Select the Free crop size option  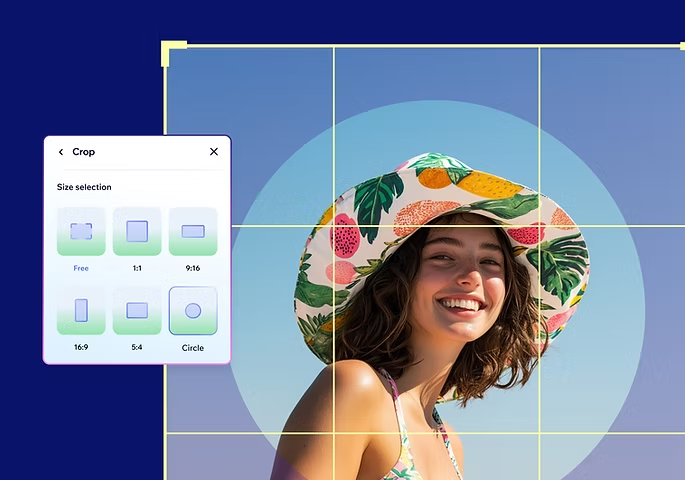click(81, 231)
